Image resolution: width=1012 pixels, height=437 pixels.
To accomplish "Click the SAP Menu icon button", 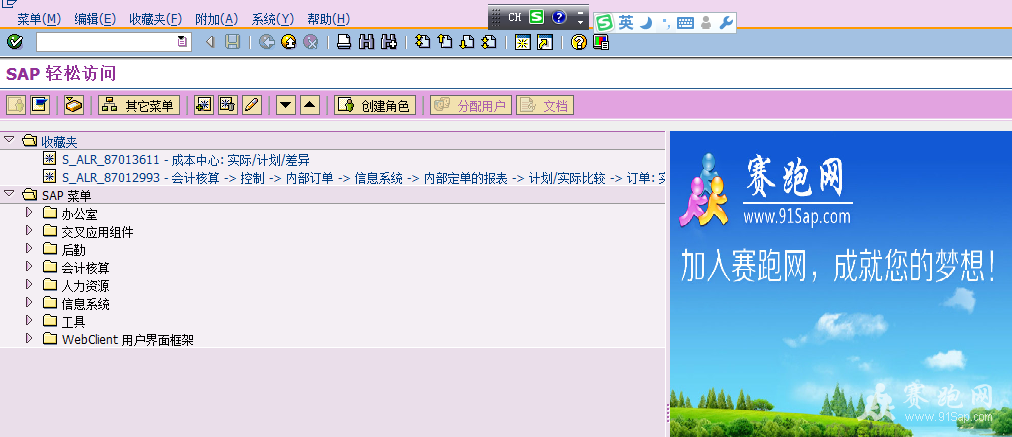I will point(41,105).
